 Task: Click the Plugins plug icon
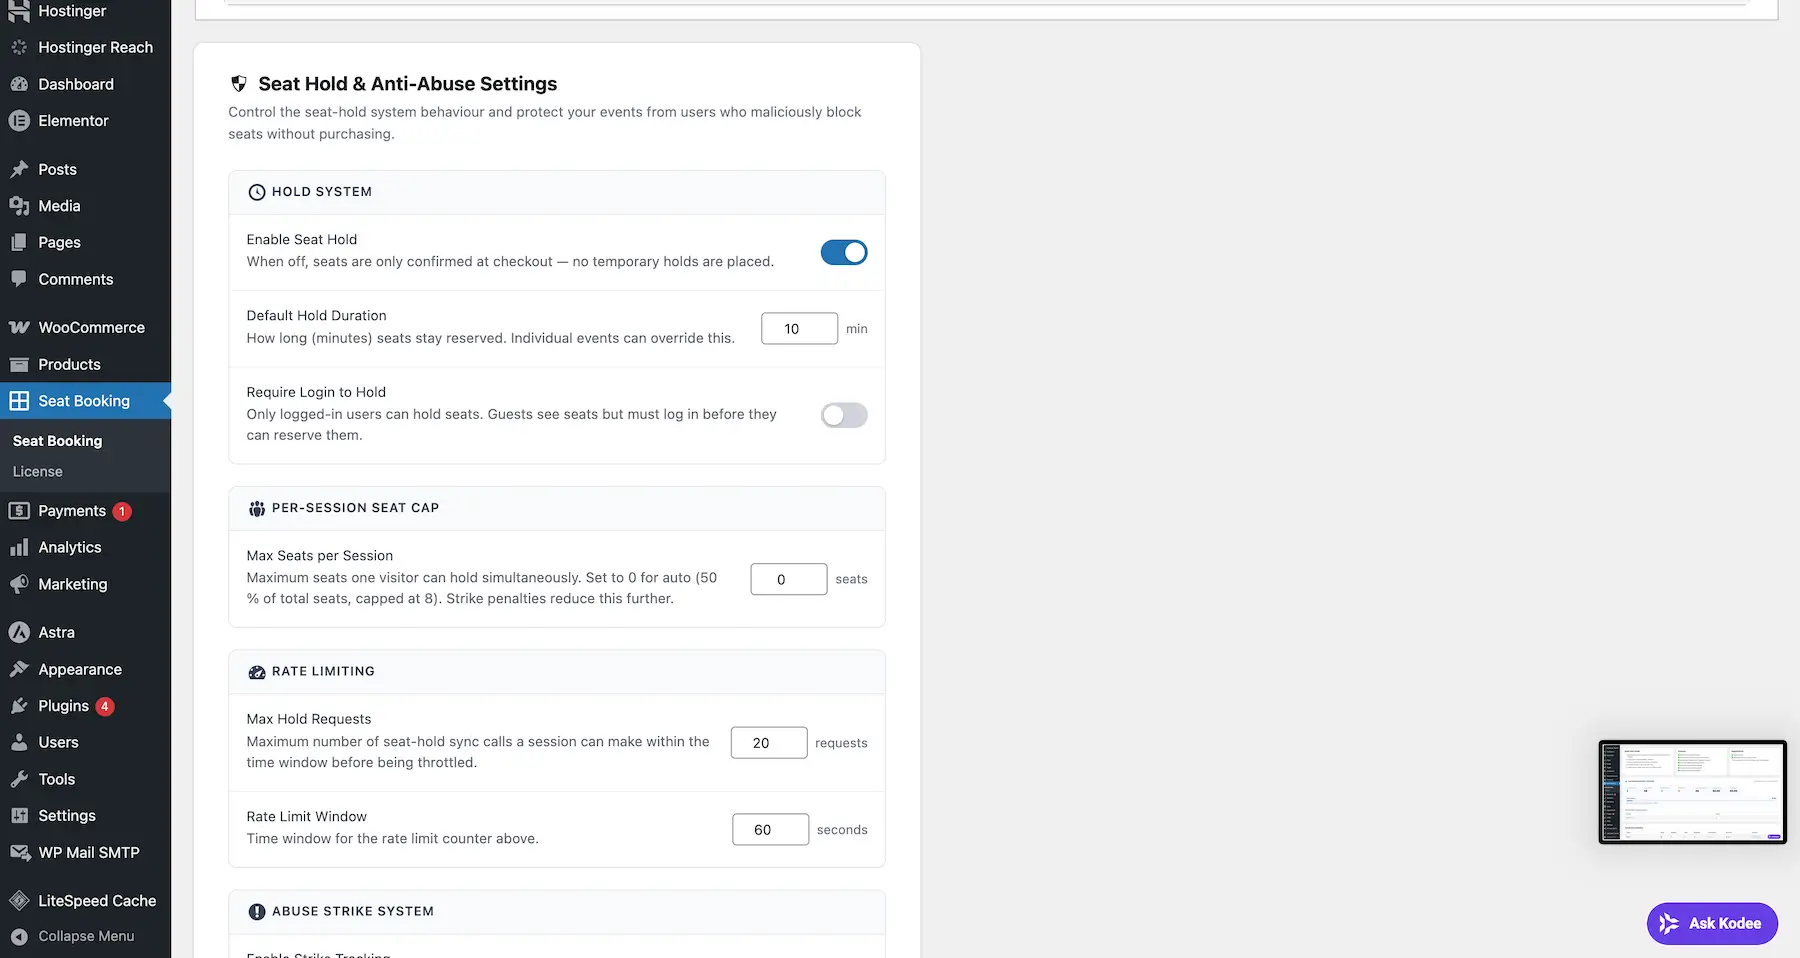pos(19,706)
